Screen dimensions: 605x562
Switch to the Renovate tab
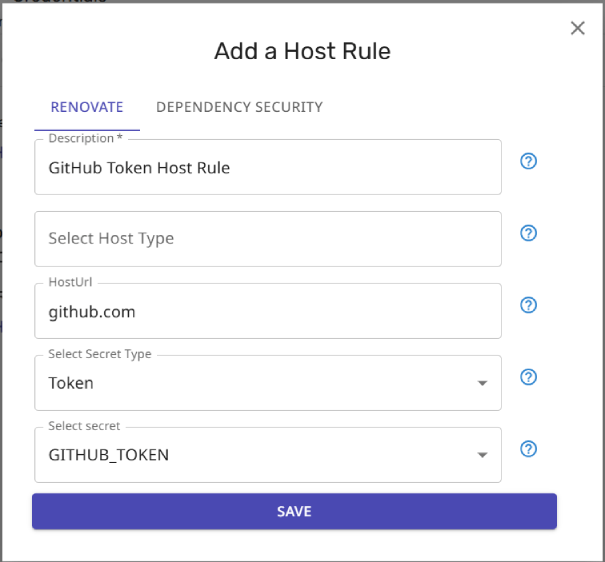pyautogui.click(x=87, y=107)
